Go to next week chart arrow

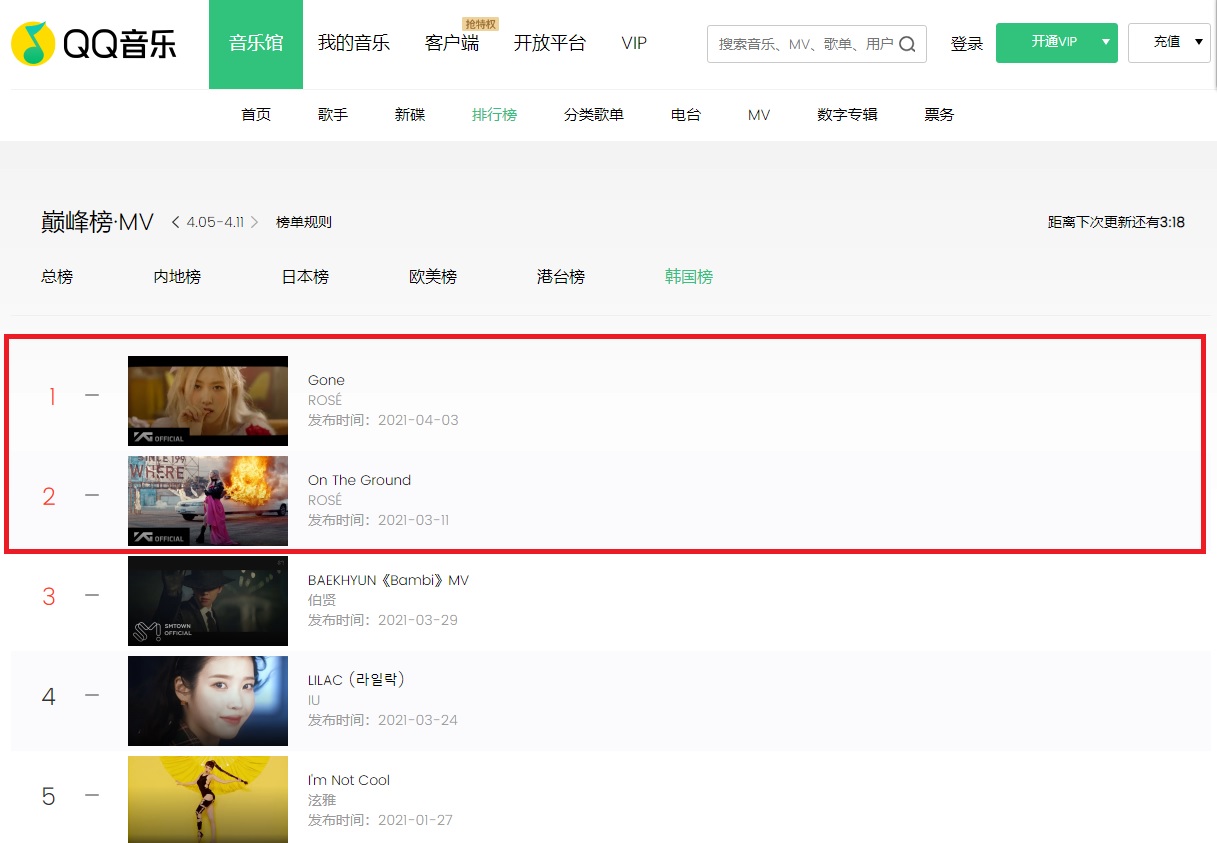[x=254, y=222]
